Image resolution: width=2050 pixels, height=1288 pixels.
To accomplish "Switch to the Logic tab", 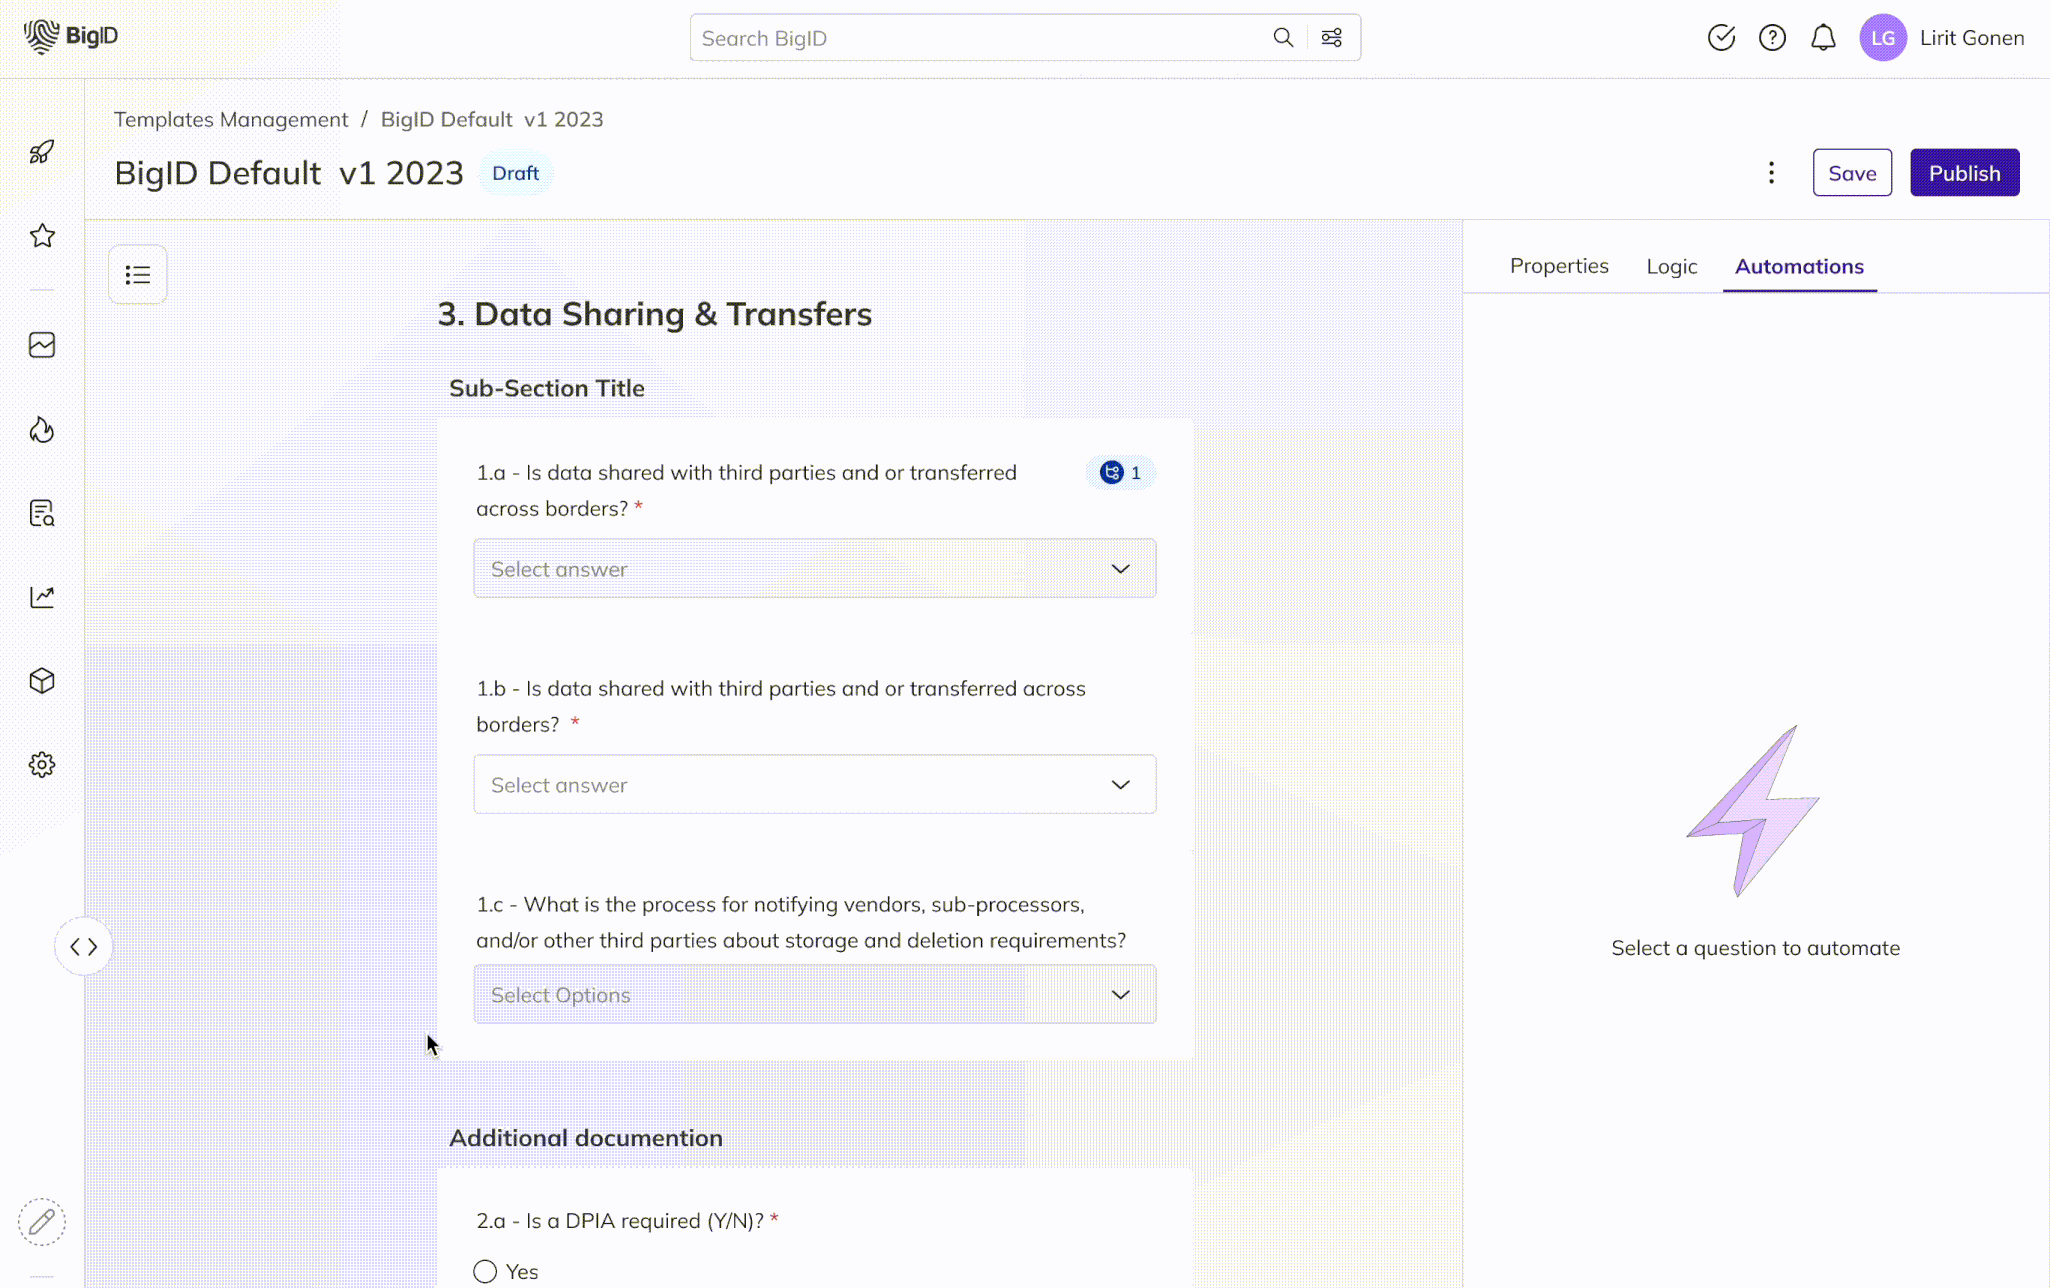I will tap(1671, 267).
